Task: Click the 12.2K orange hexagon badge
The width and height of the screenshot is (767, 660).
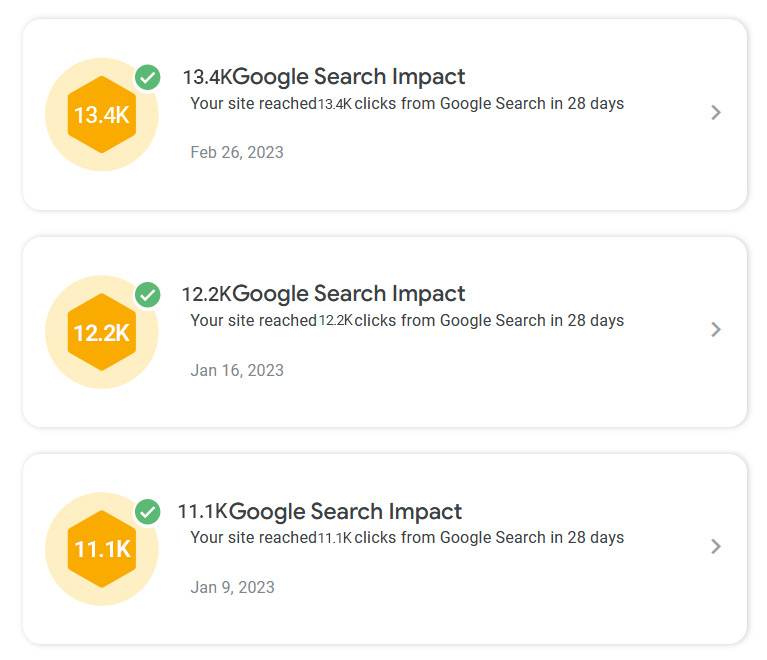Action: (102, 332)
